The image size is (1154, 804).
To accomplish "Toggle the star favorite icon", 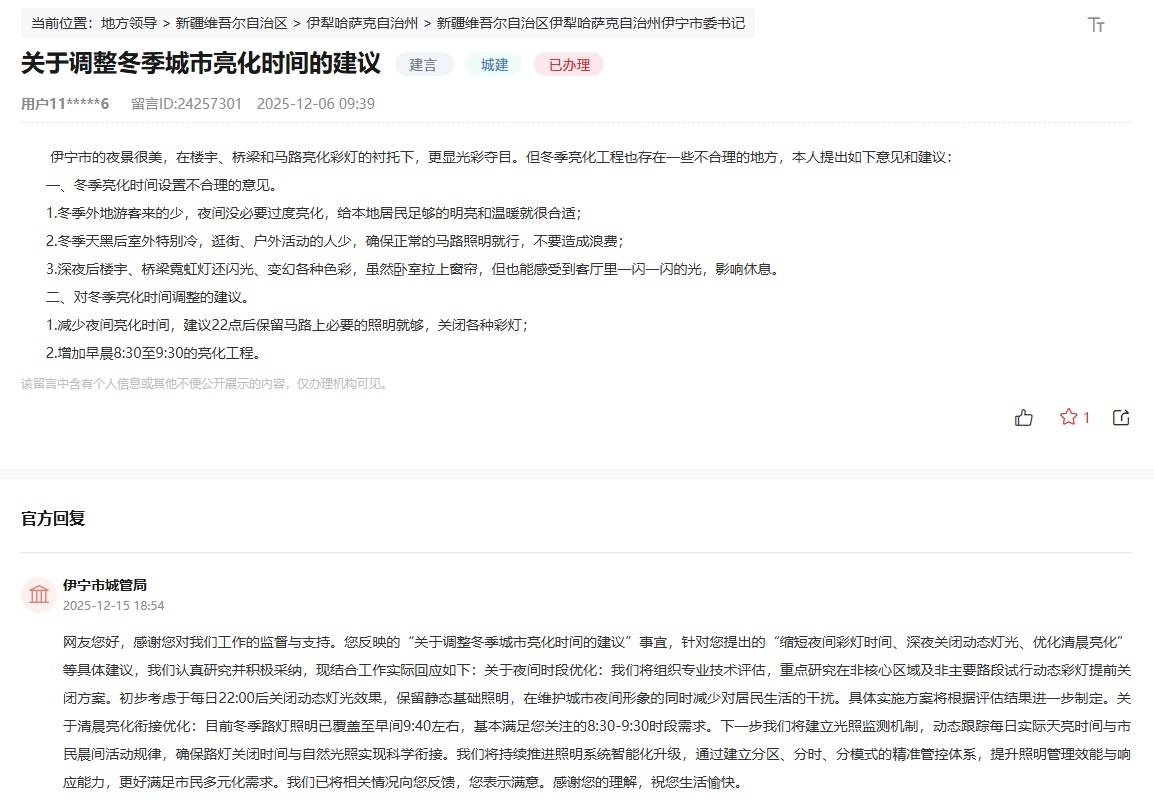I will coord(1068,417).
